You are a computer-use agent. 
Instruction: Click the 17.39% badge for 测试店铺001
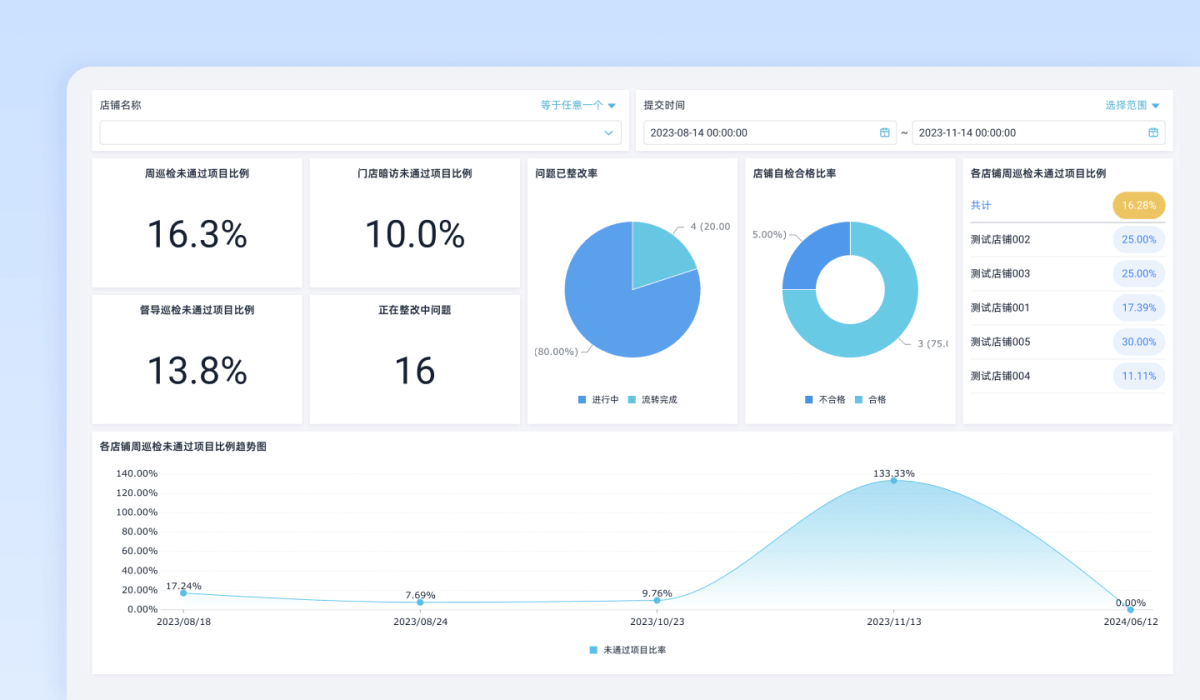(x=1139, y=308)
